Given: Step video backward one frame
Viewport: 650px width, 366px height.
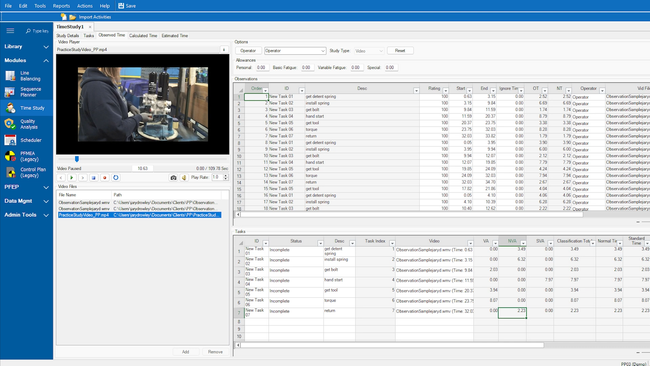Looking at the screenshot, I should tap(61, 177).
